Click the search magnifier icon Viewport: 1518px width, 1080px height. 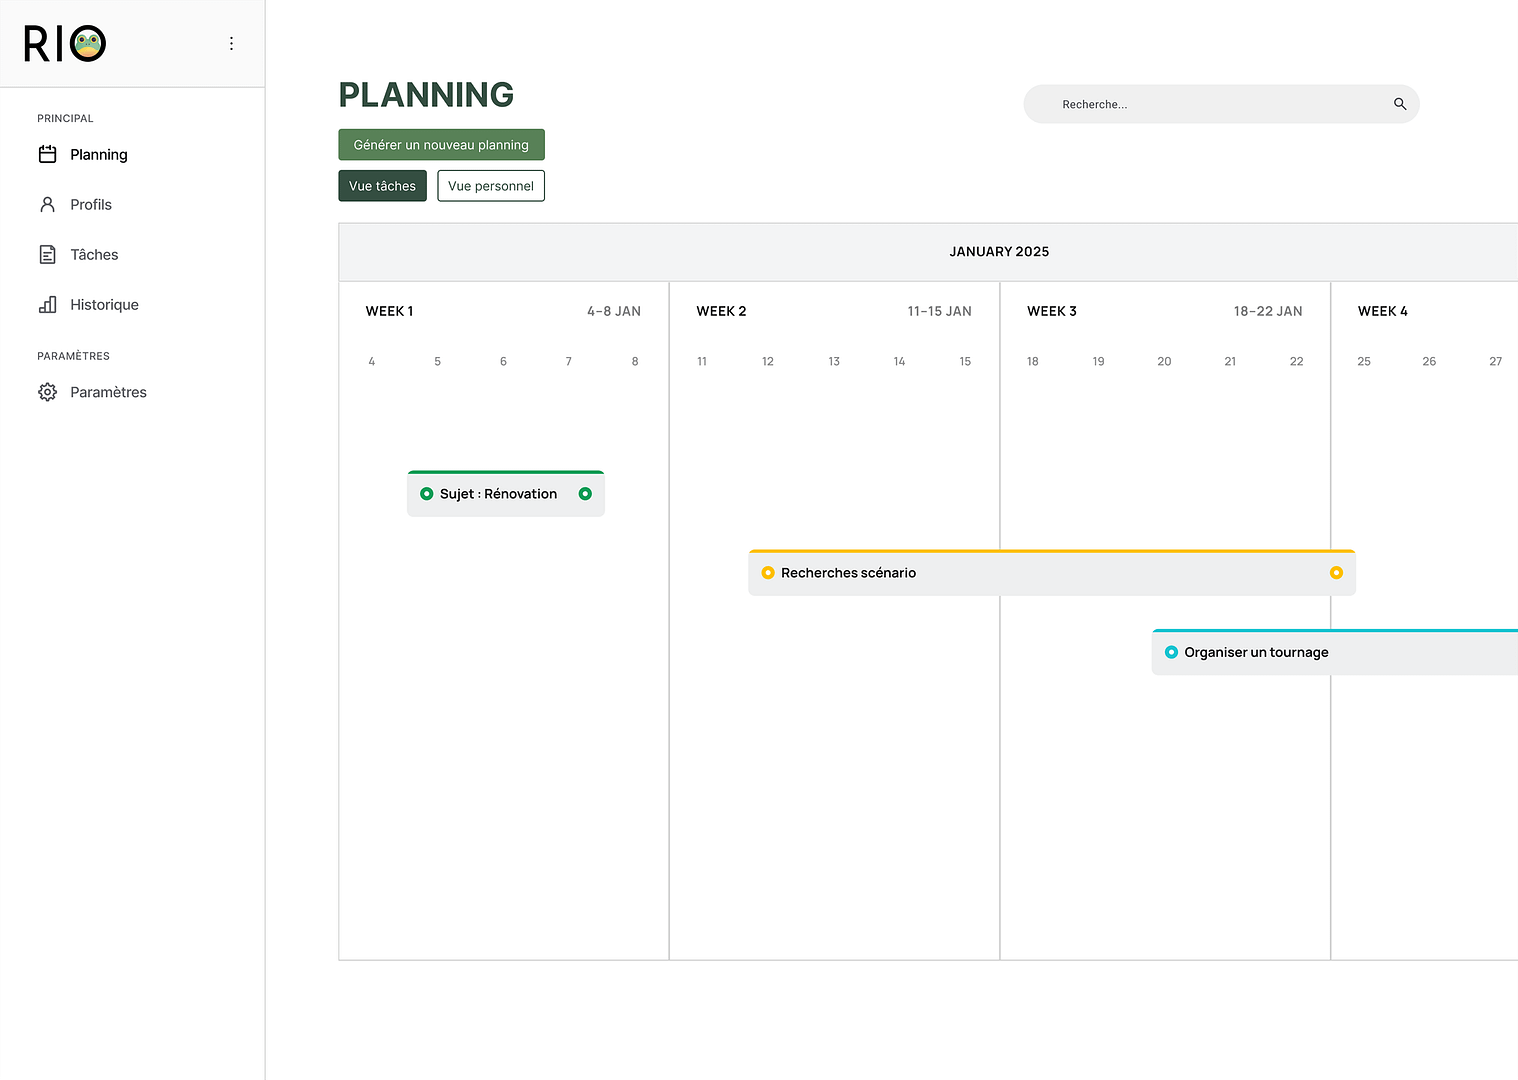pos(1399,103)
